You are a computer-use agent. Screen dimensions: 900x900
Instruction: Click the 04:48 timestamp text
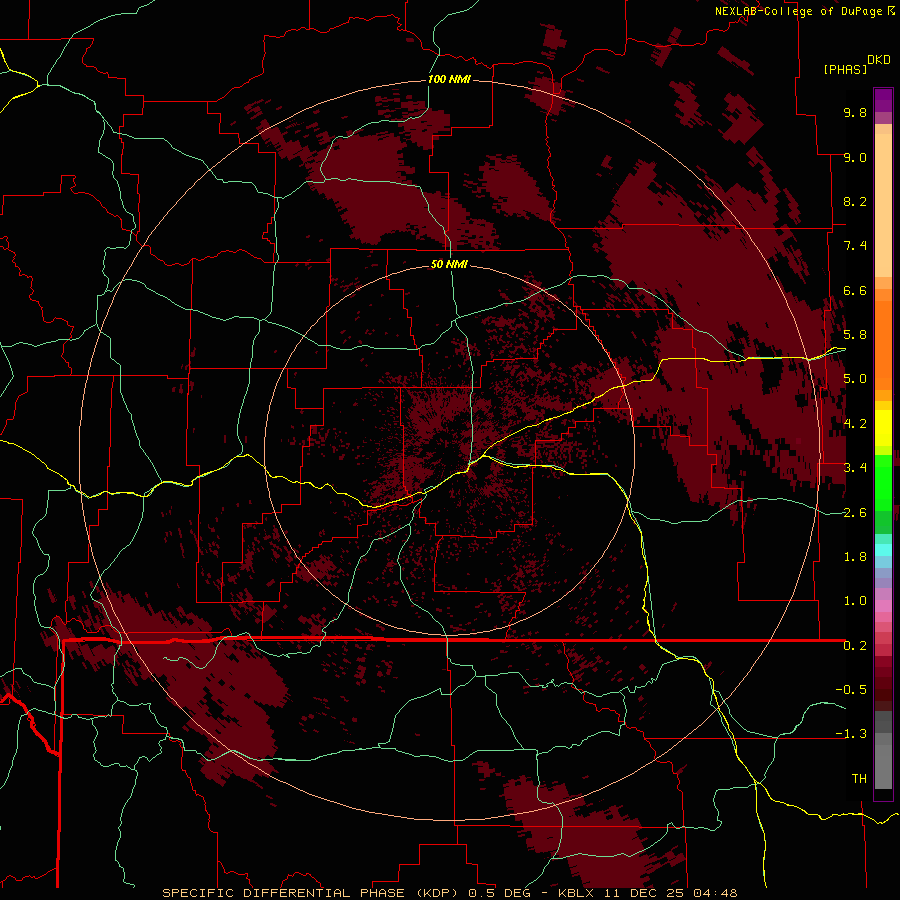click(x=715, y=893)
